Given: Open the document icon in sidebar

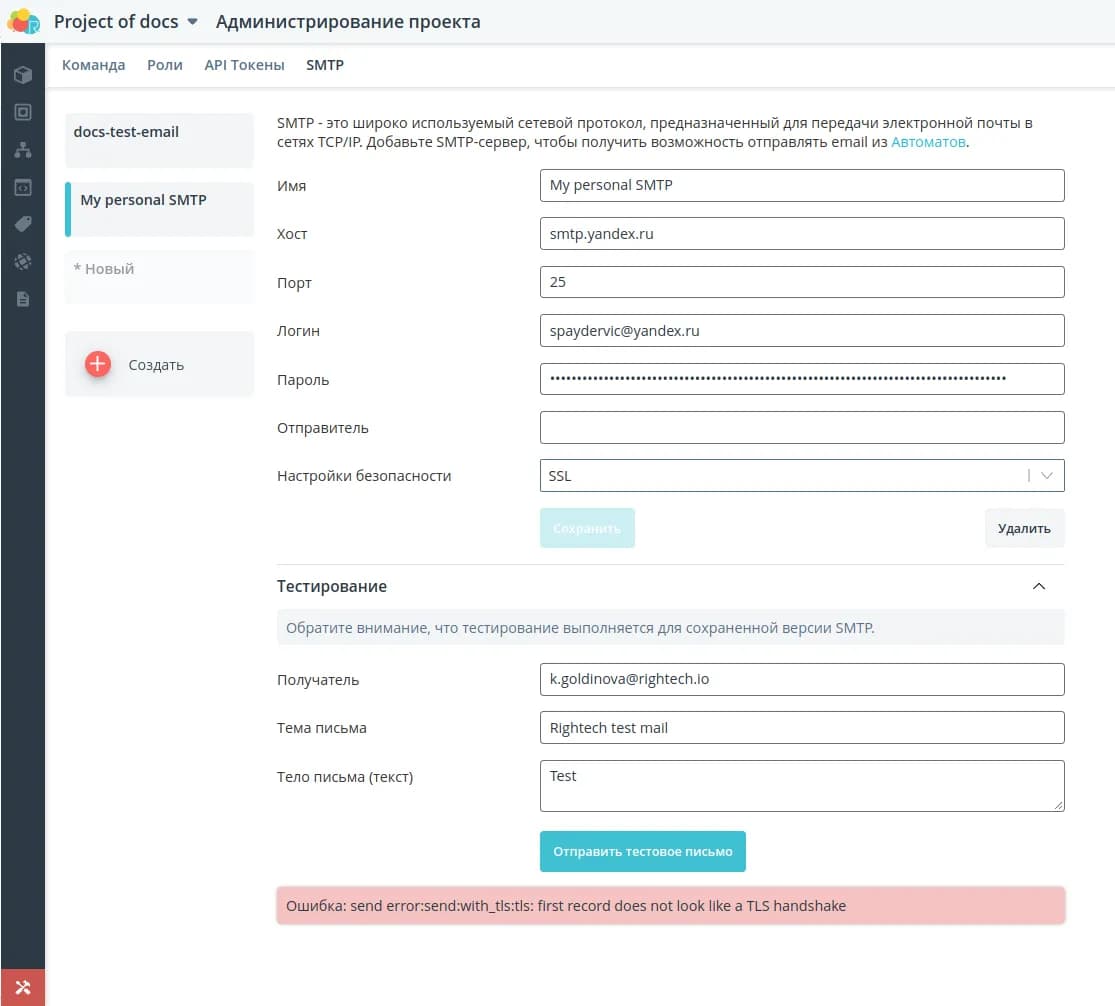Looking at the screenshot, I should [x=22, y=298].
